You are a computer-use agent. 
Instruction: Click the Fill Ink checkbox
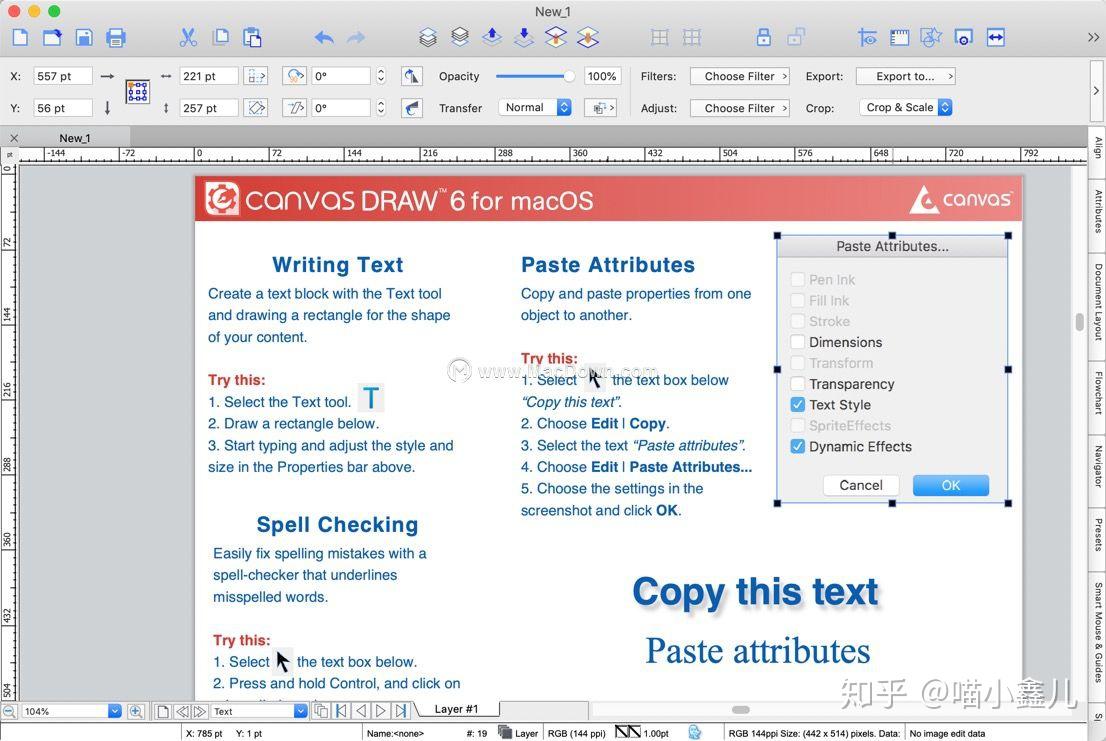(x=798, y=300)
